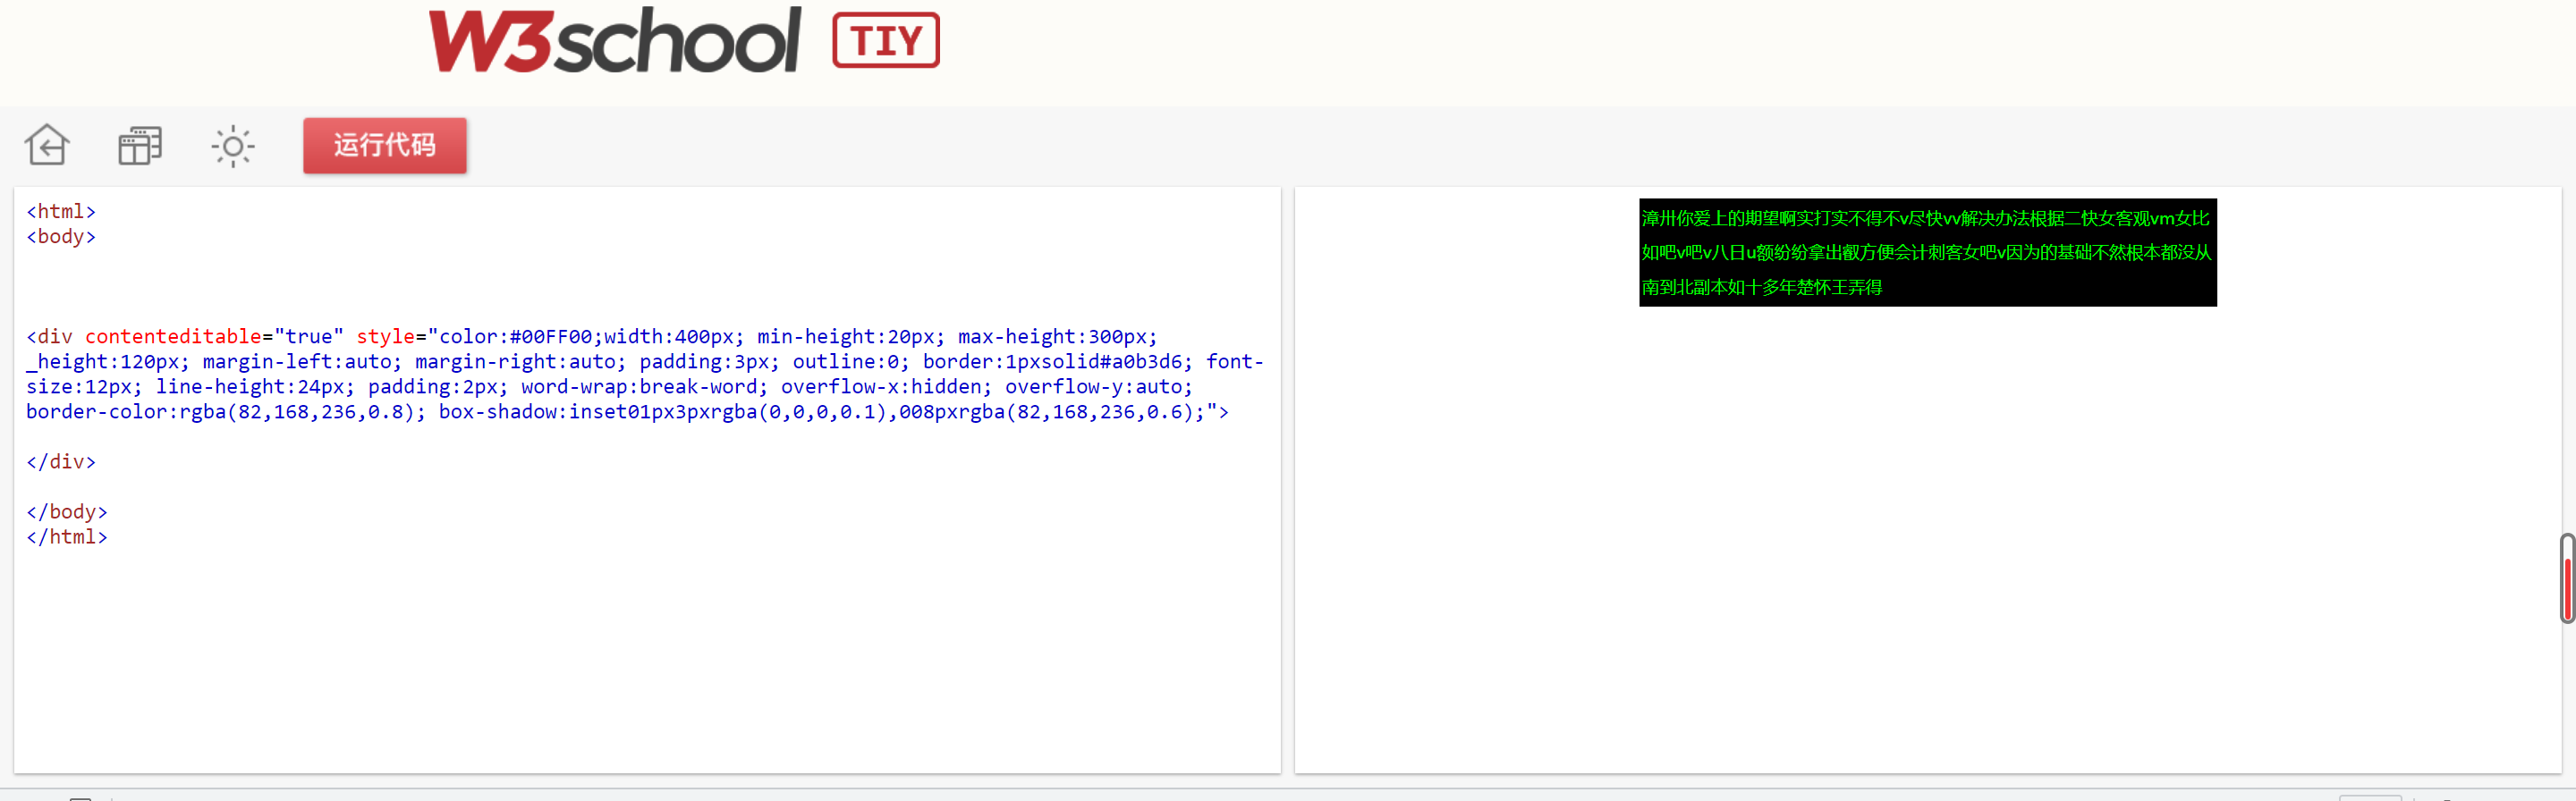Place cursor on contenteditable="true" attribute
2576x801 pixels.
[214, 336]
